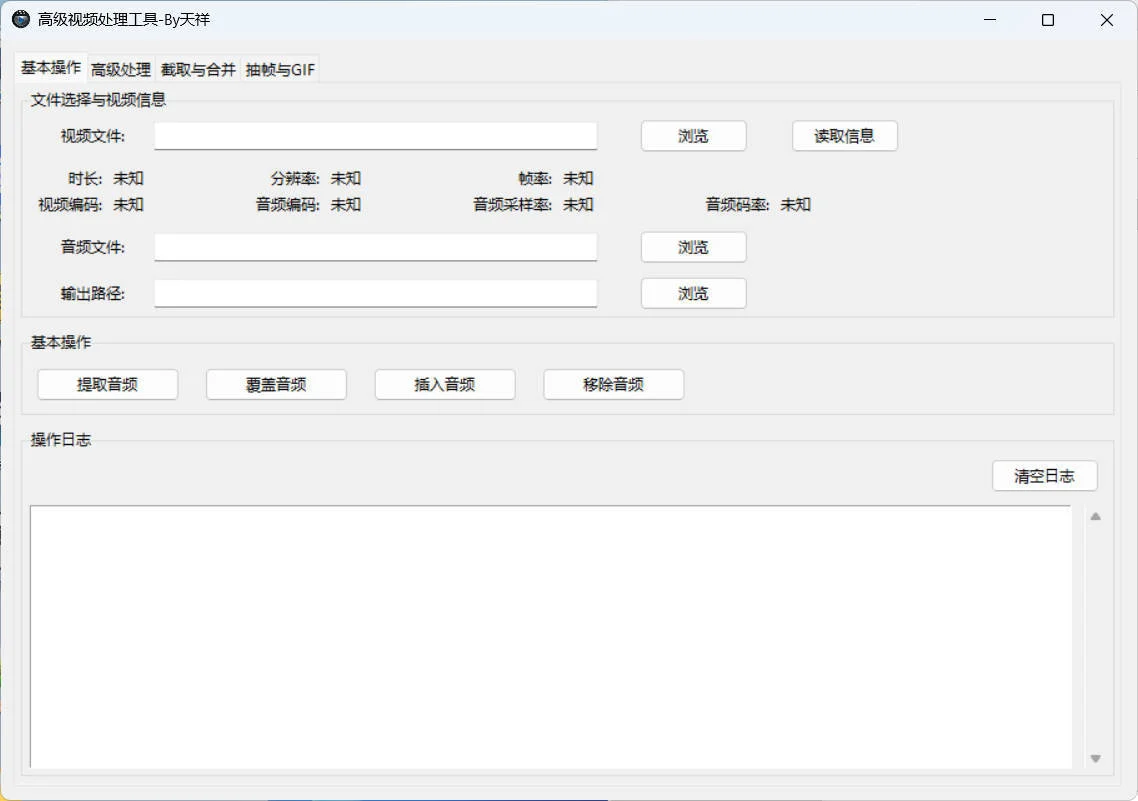Switch to the 截取与合并 tab
Viewport: 1138px width, 801px height.
[x=197, y=69]
